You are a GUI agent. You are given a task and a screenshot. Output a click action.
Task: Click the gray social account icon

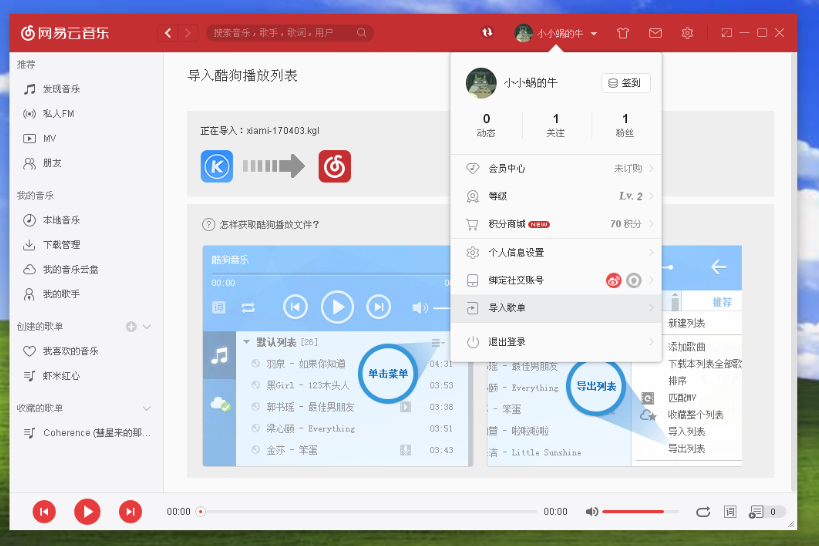tap(634, 281)
